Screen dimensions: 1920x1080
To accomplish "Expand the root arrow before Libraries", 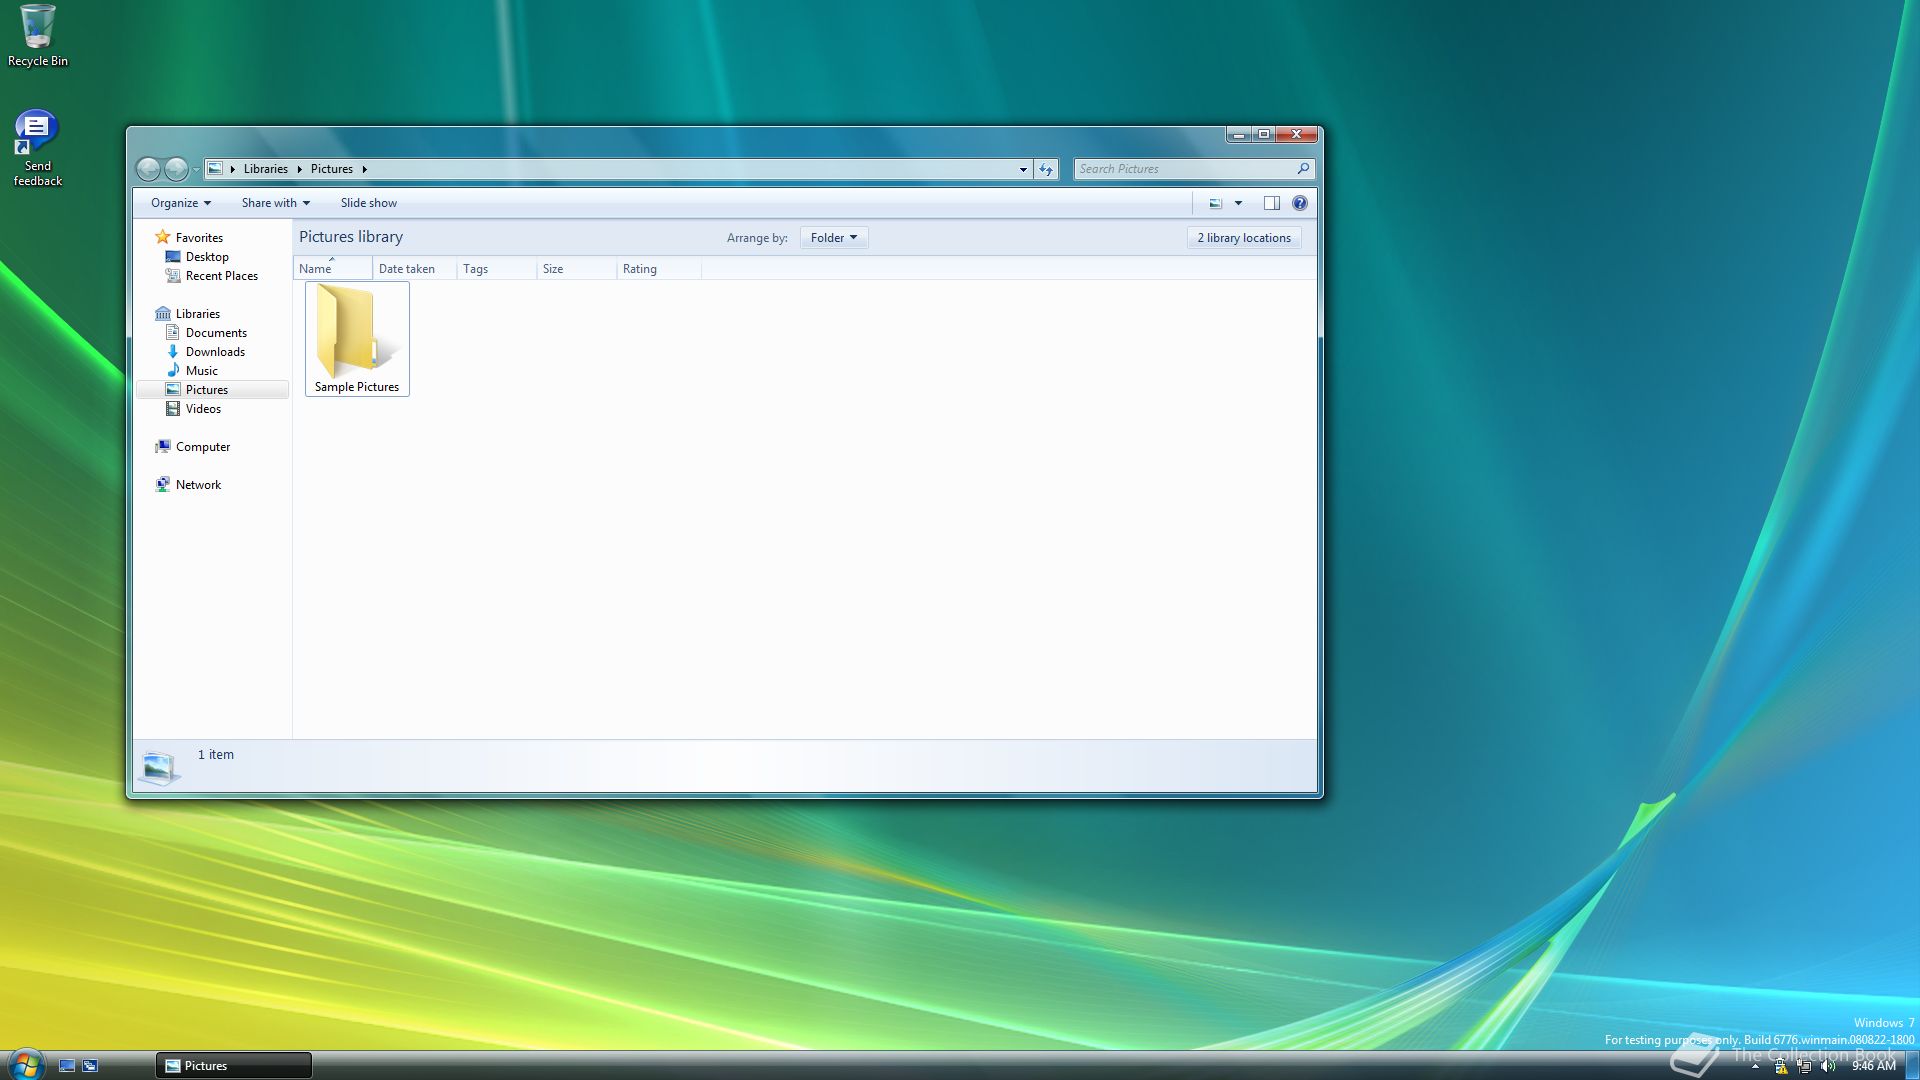I will 232,169.
